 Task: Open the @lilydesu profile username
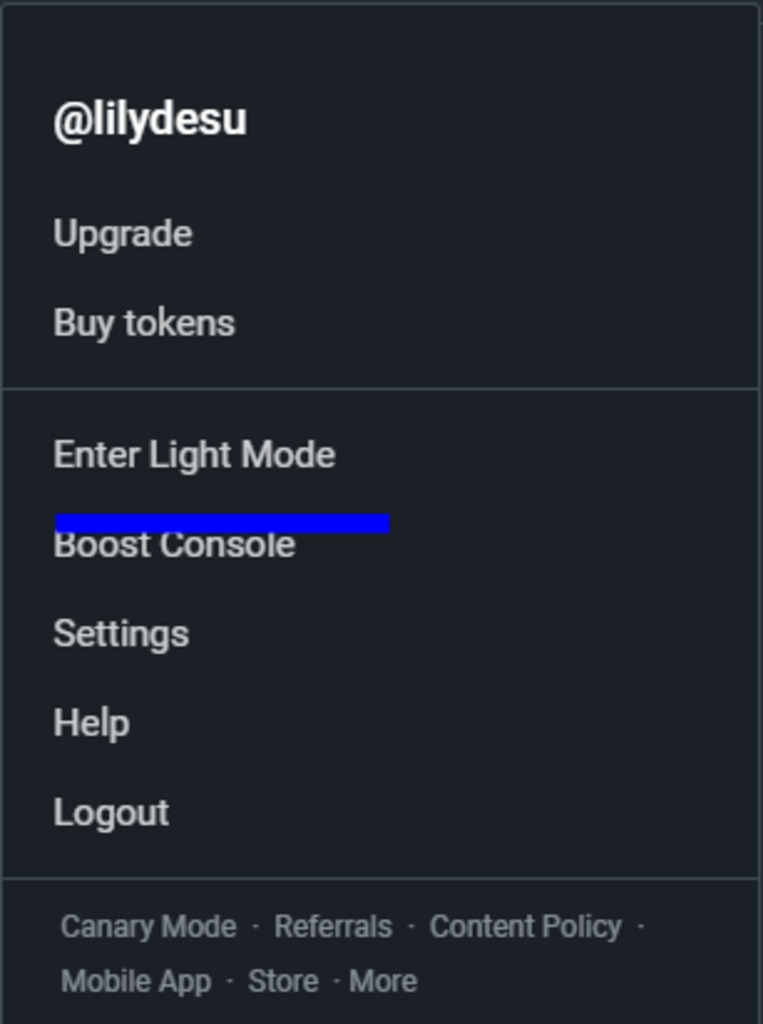click(150, 120)
